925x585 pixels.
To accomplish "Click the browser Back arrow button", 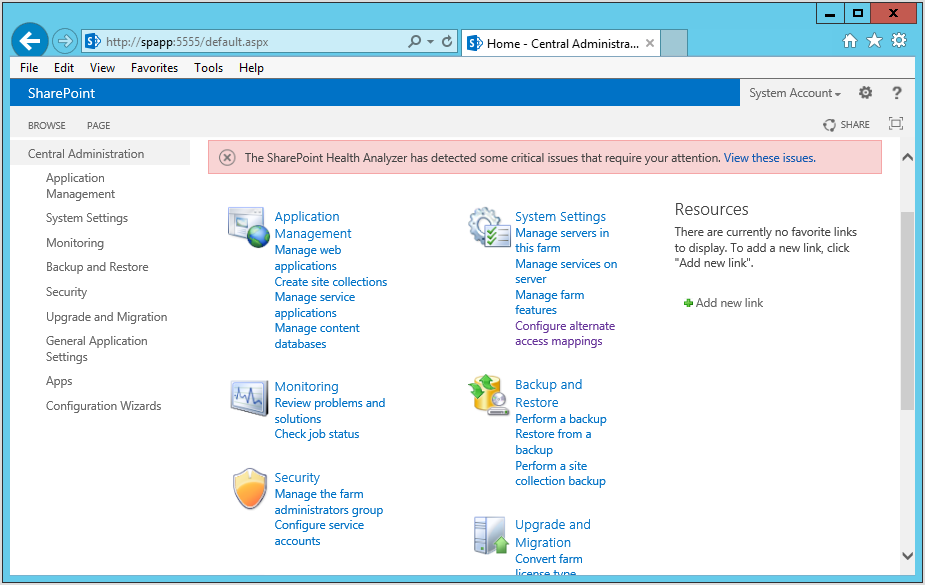I will click(x=29, y=41).
